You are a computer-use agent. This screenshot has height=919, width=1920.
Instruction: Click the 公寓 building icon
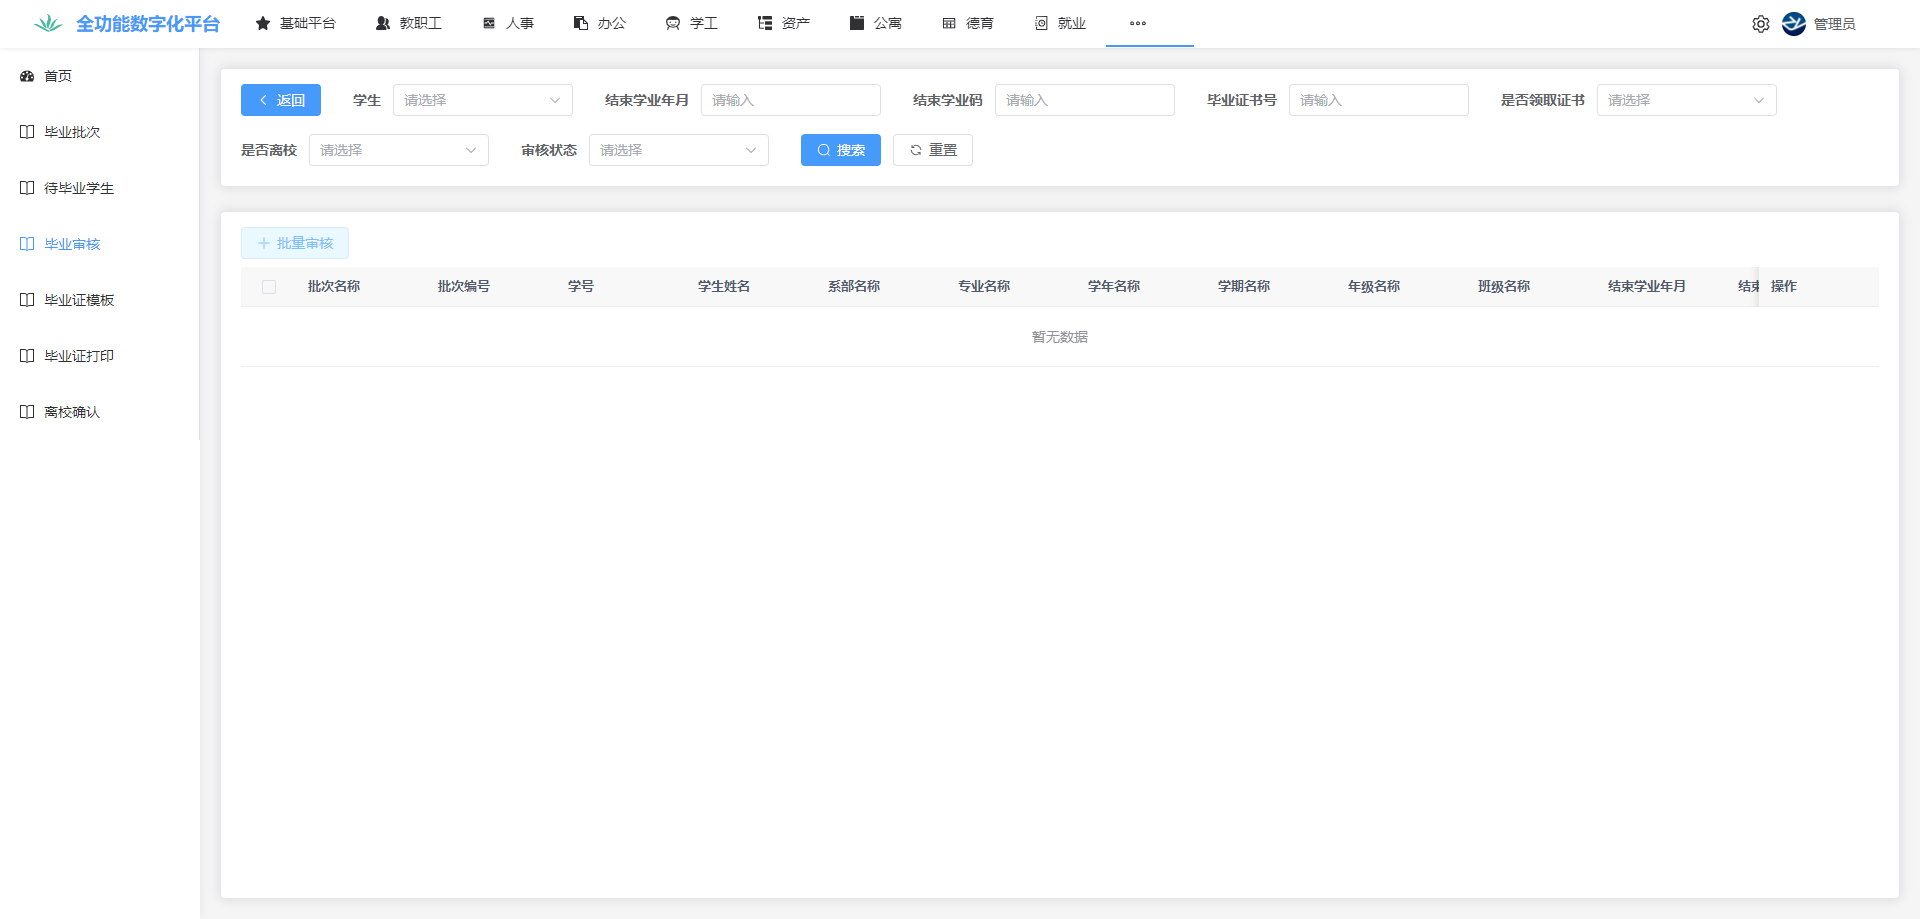857,23
